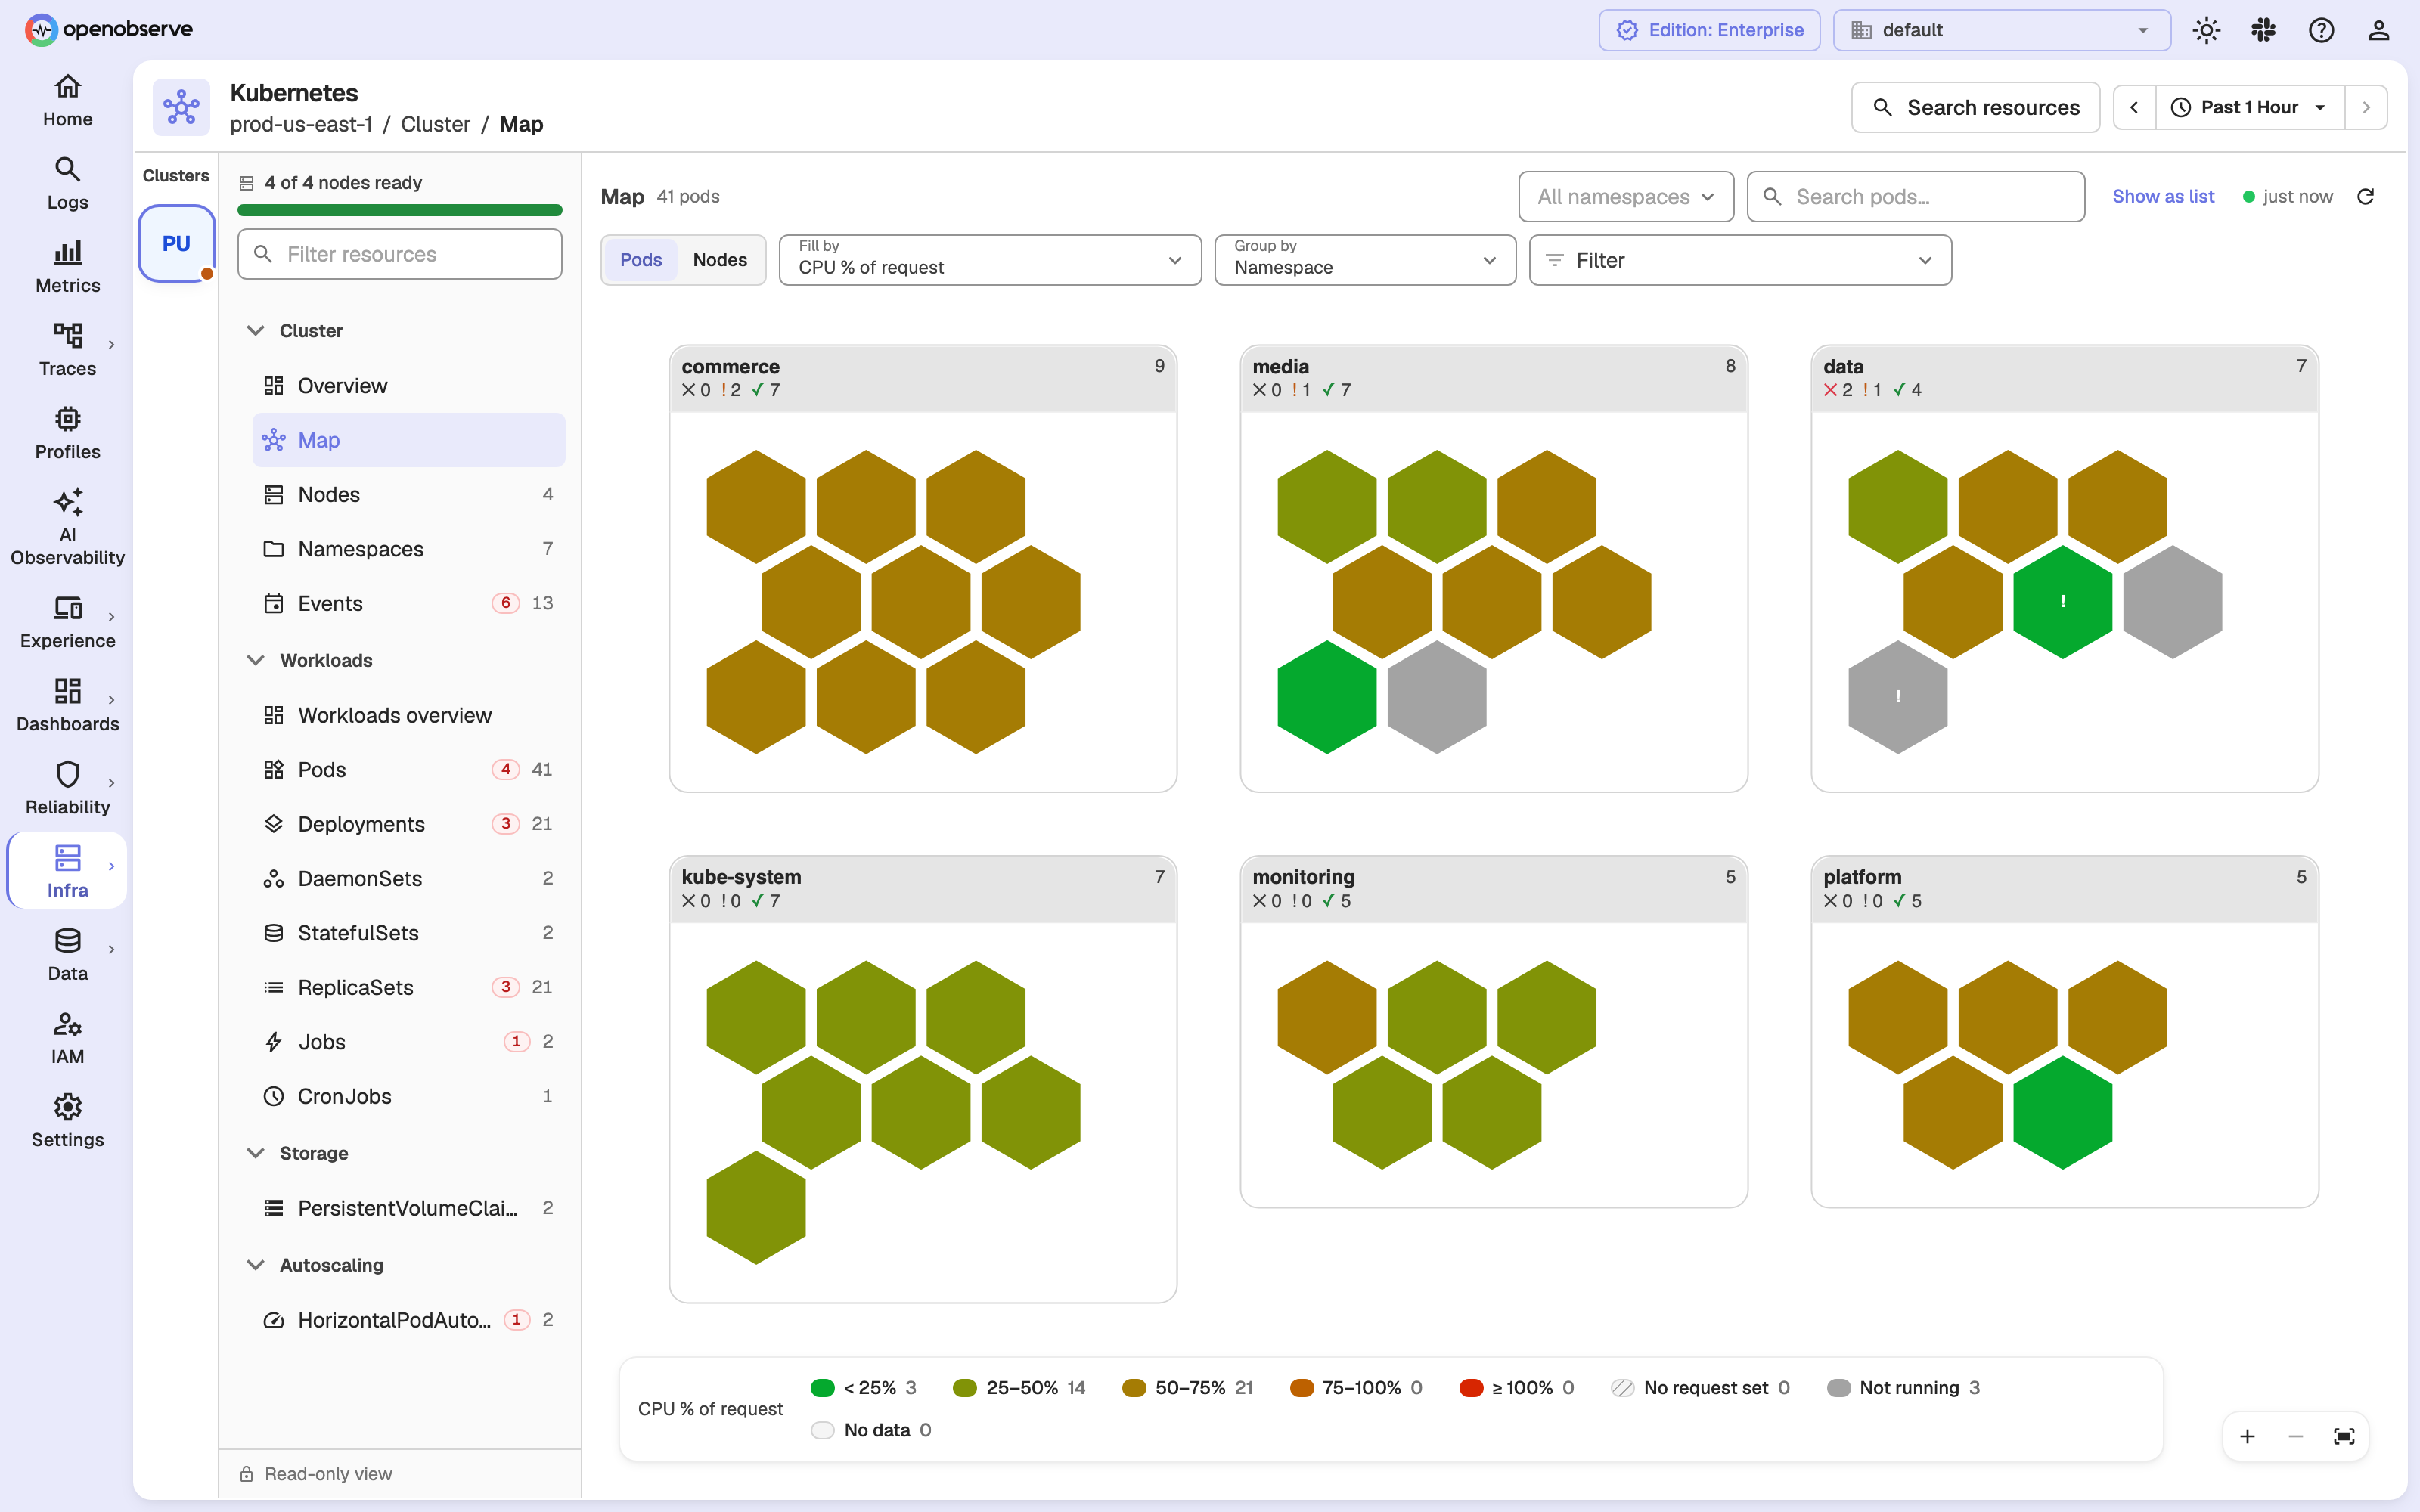
Task: Open the Past 1 Hour time picker
Action: pyautogui.click(x=2250, y=107)
